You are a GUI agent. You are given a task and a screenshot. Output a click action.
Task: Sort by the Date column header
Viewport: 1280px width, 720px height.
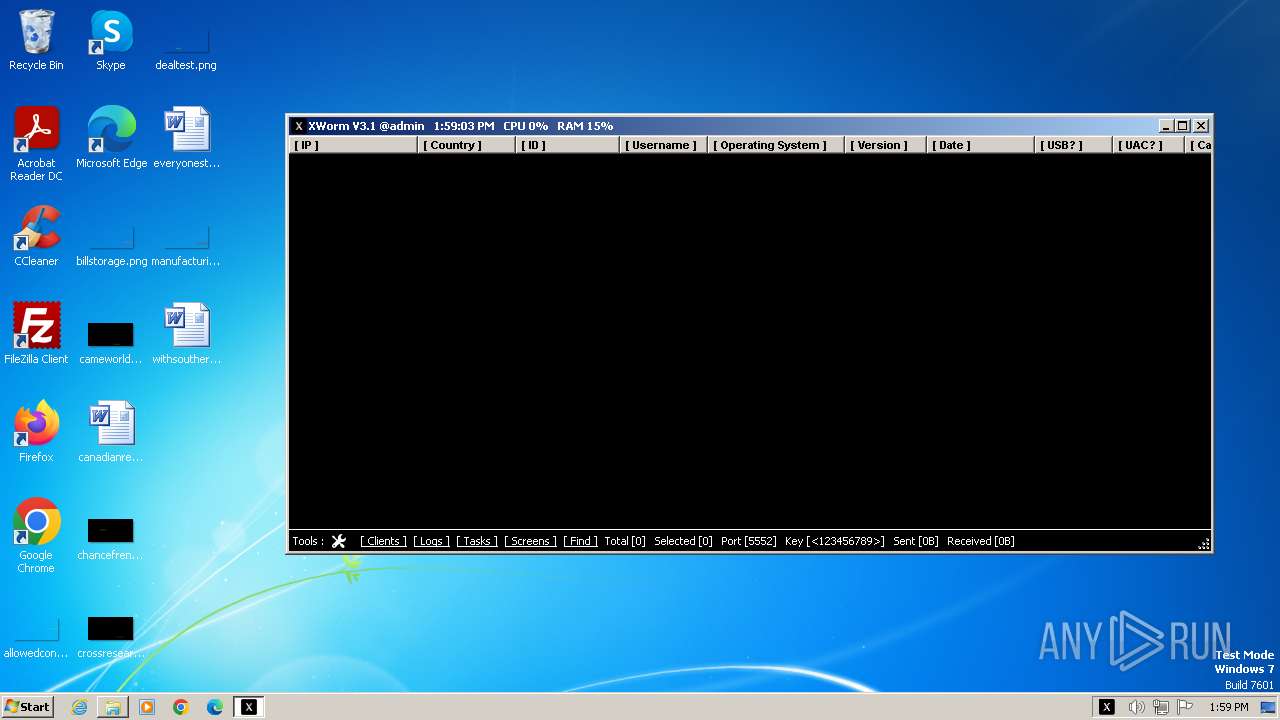(x=979, y=145)
